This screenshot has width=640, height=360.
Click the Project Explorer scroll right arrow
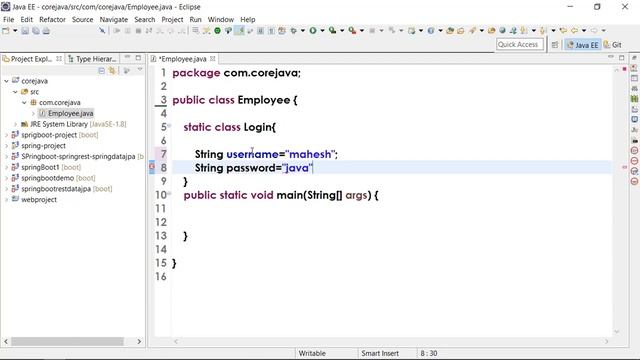139,341
